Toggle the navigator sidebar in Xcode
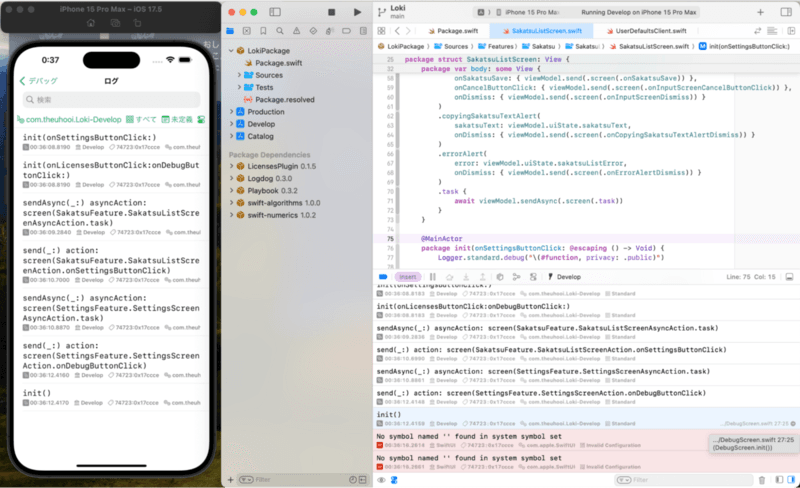 pos(275,12)
